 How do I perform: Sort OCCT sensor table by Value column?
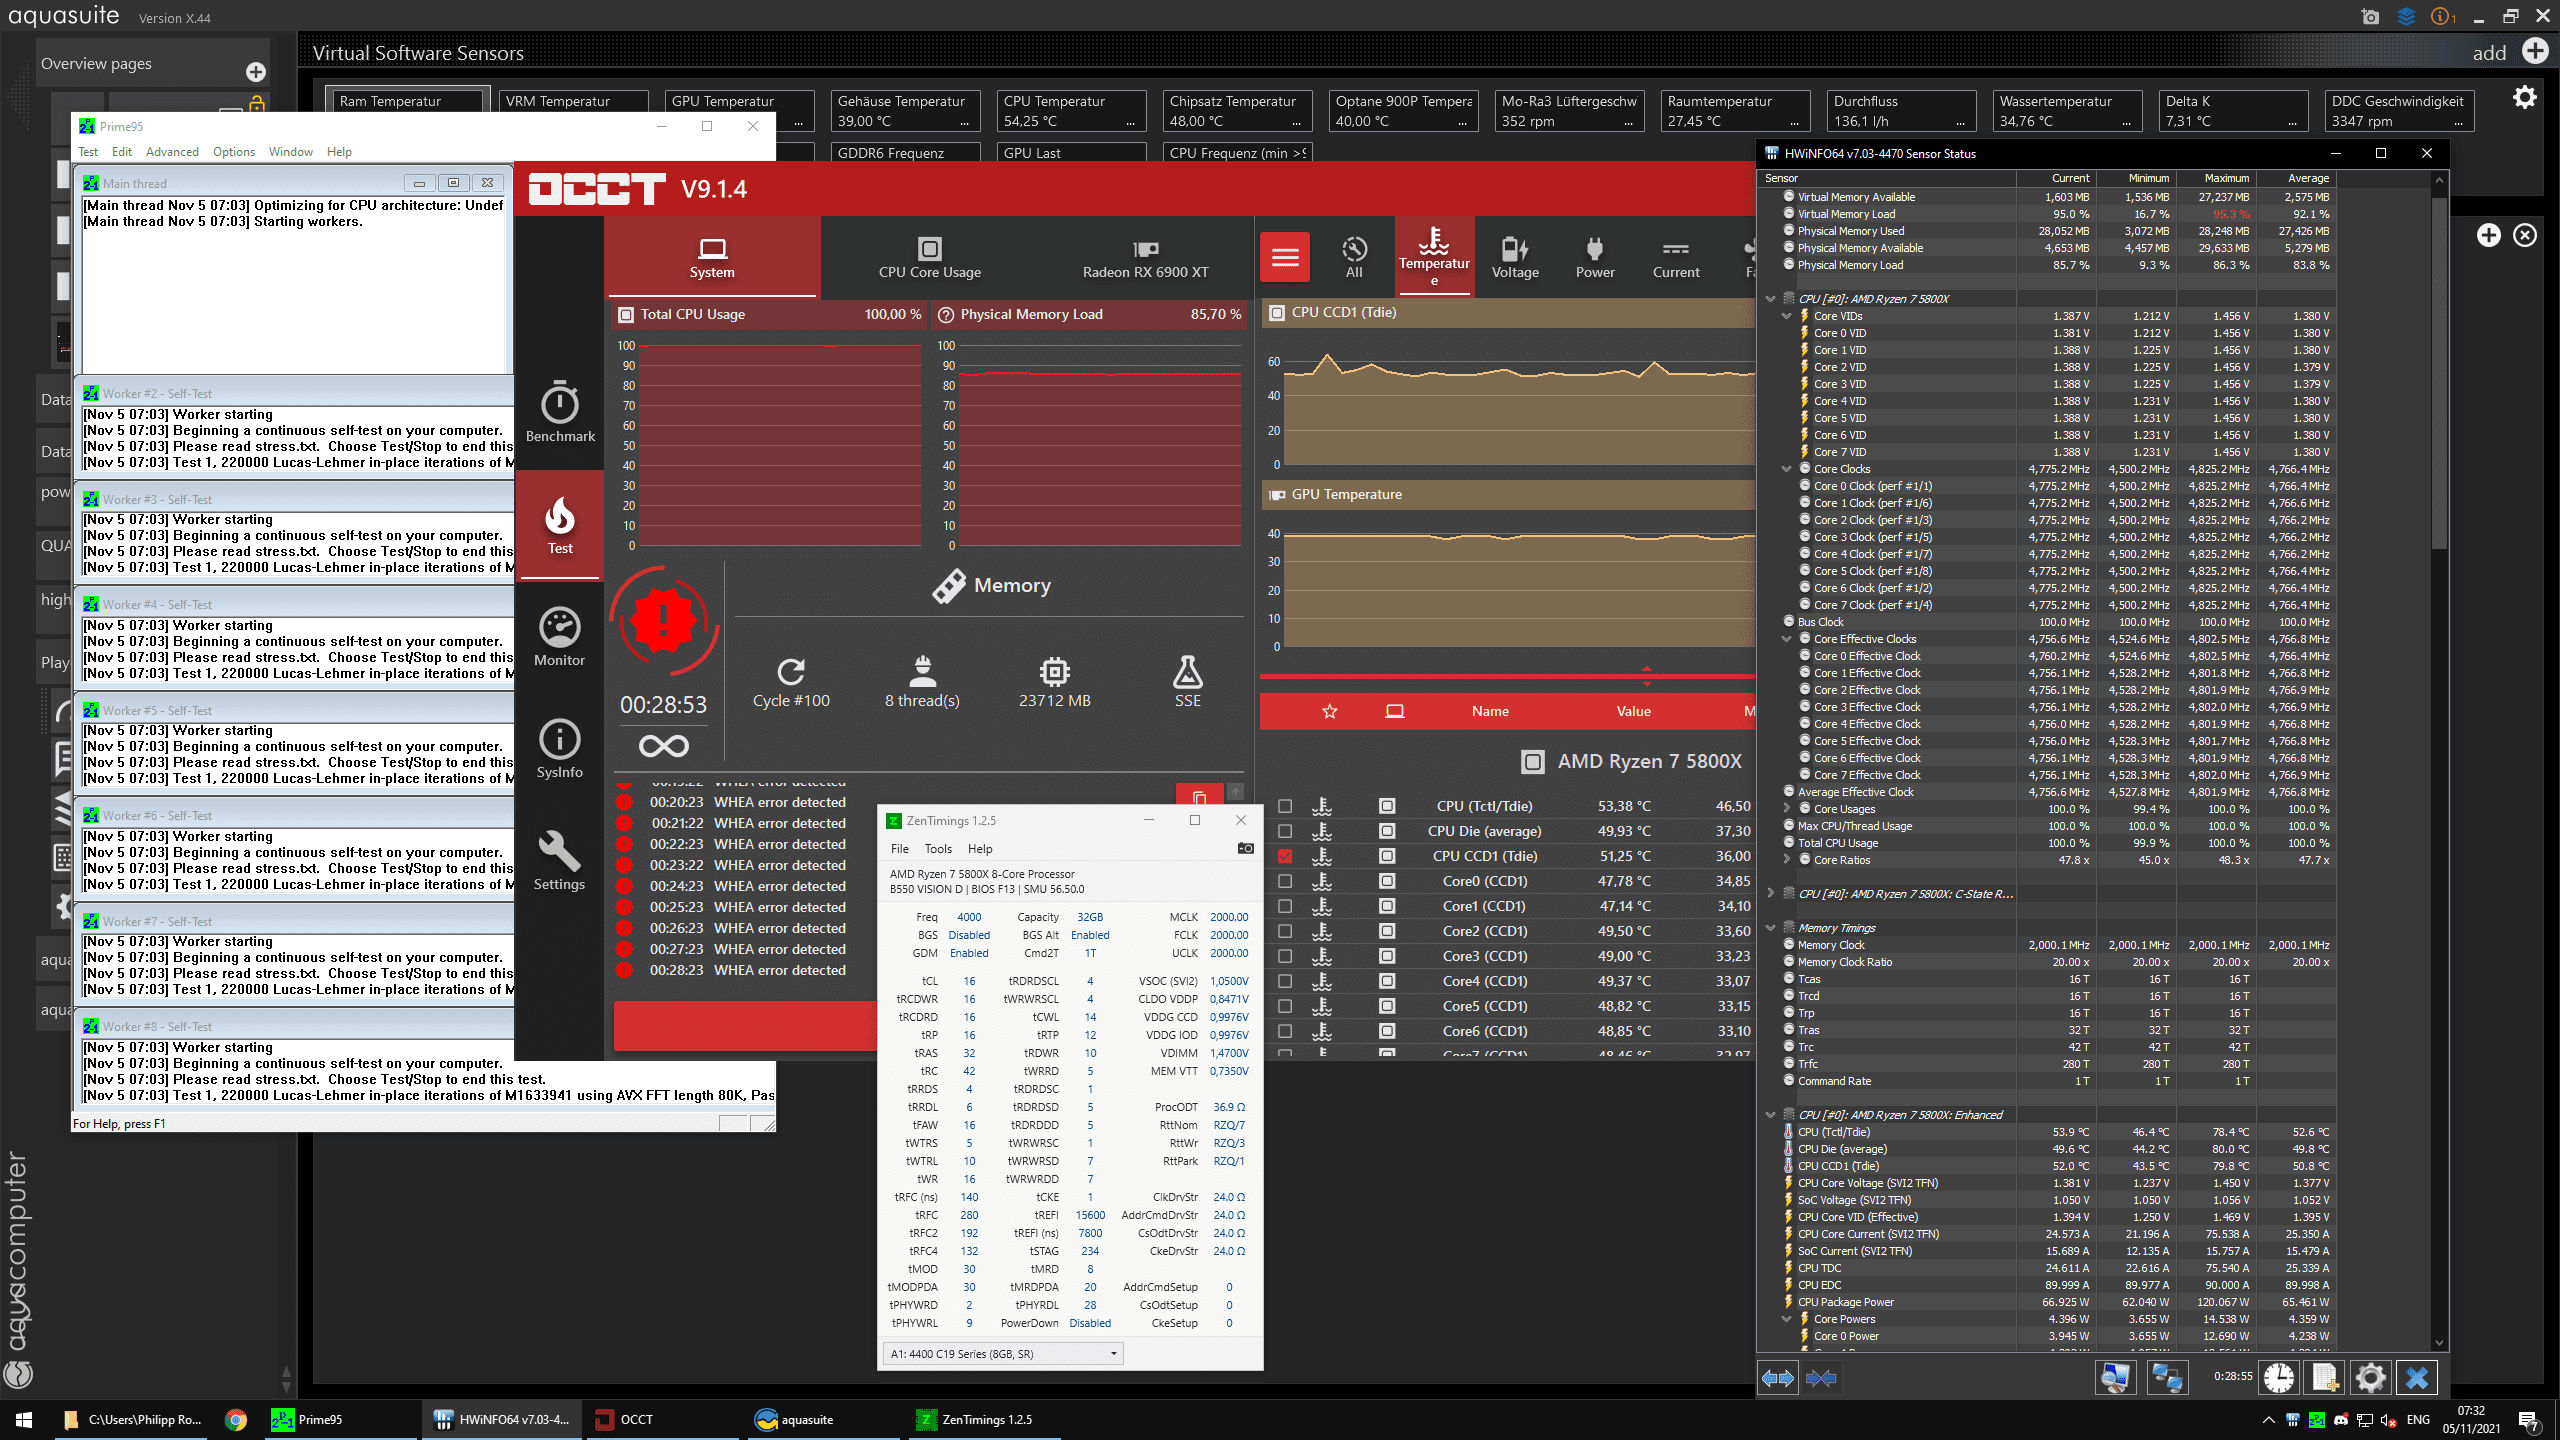coord(1634,711)
